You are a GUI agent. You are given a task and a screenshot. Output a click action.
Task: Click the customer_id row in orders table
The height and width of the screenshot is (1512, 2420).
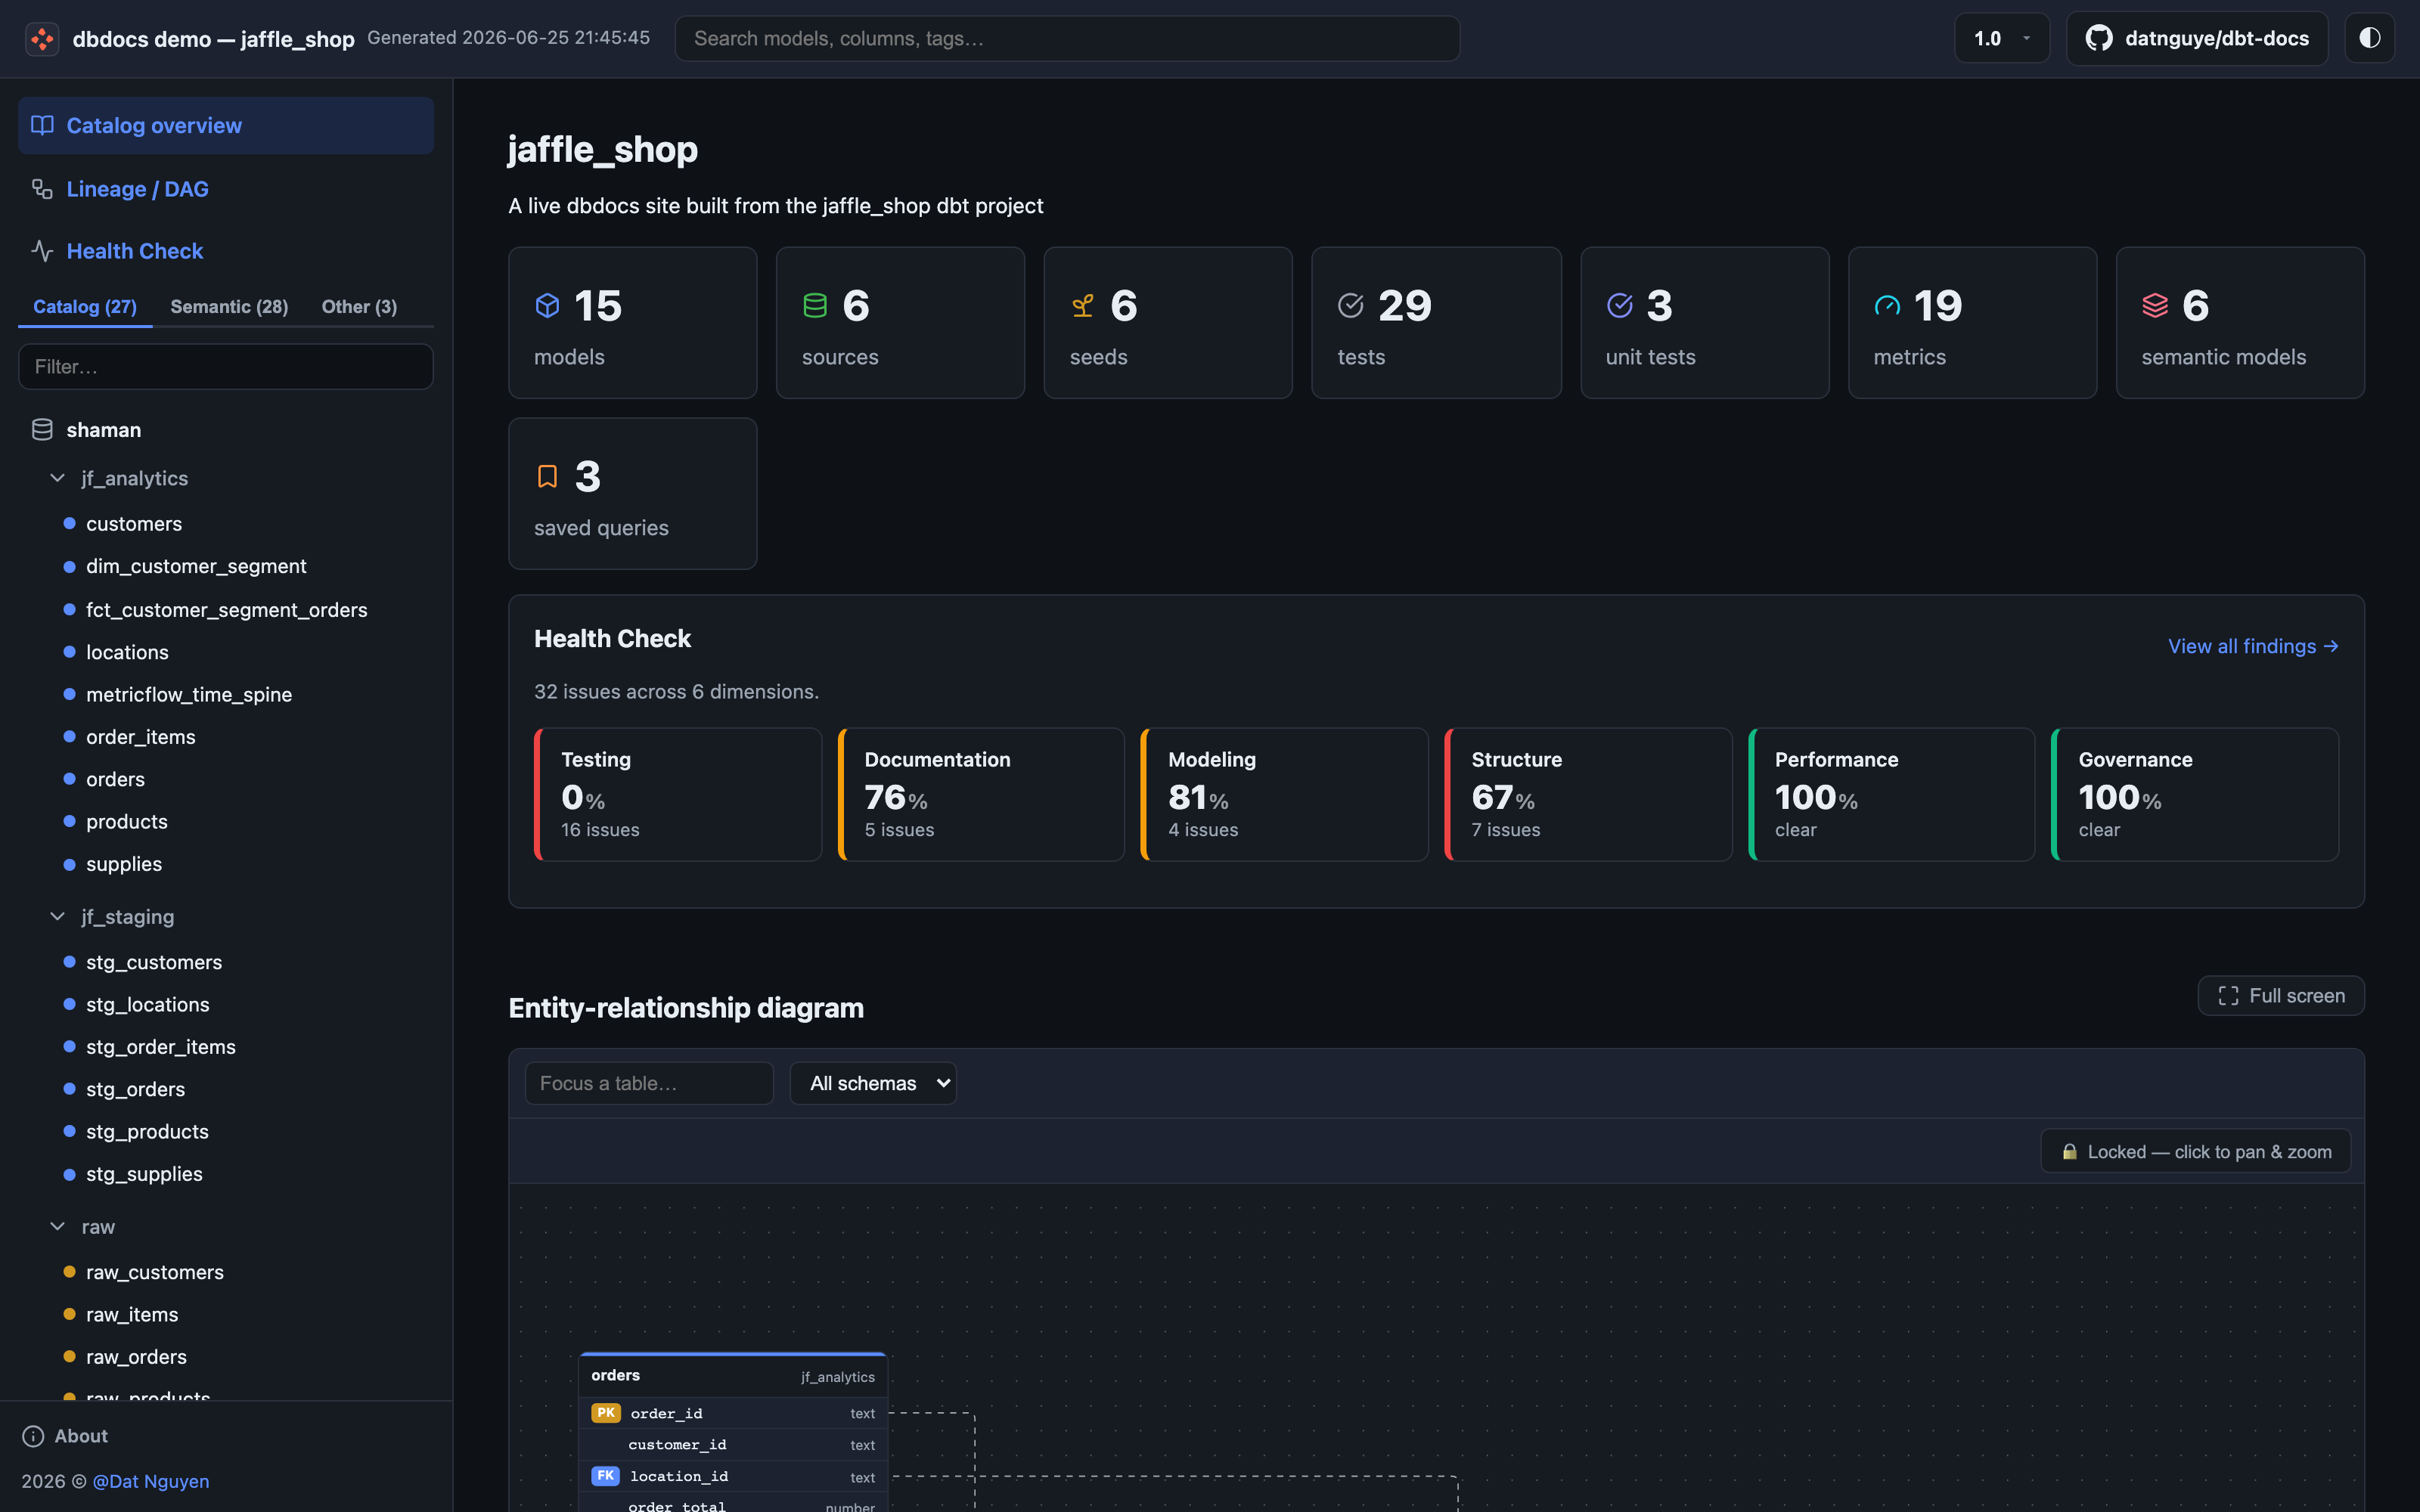pyautogui.click(x=733, y=1445)
